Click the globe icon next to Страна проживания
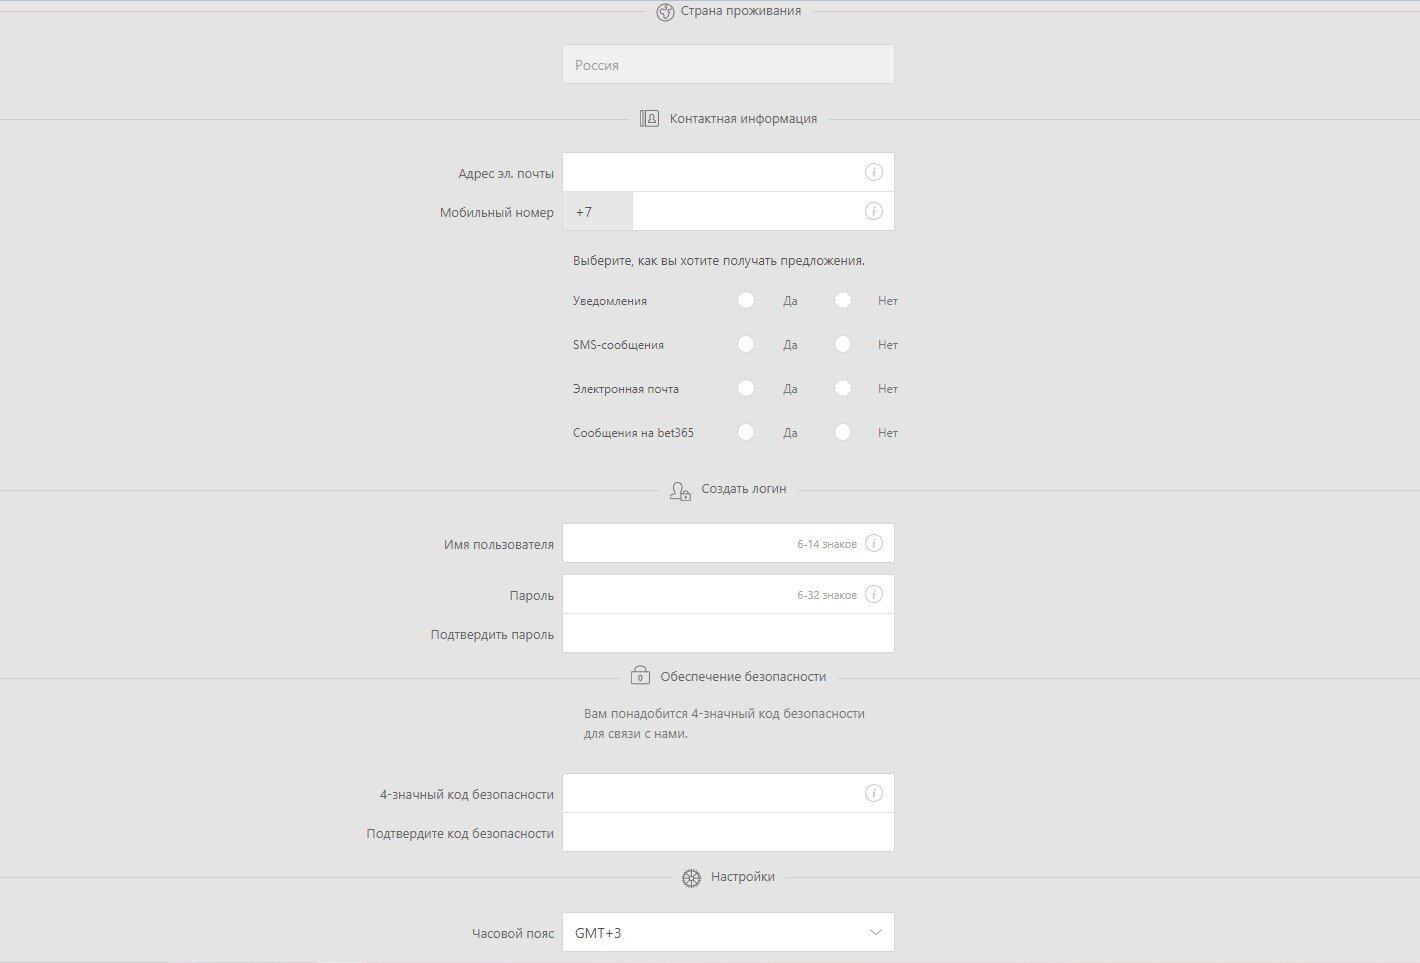1420x963 pixels. tap(665, 12)
